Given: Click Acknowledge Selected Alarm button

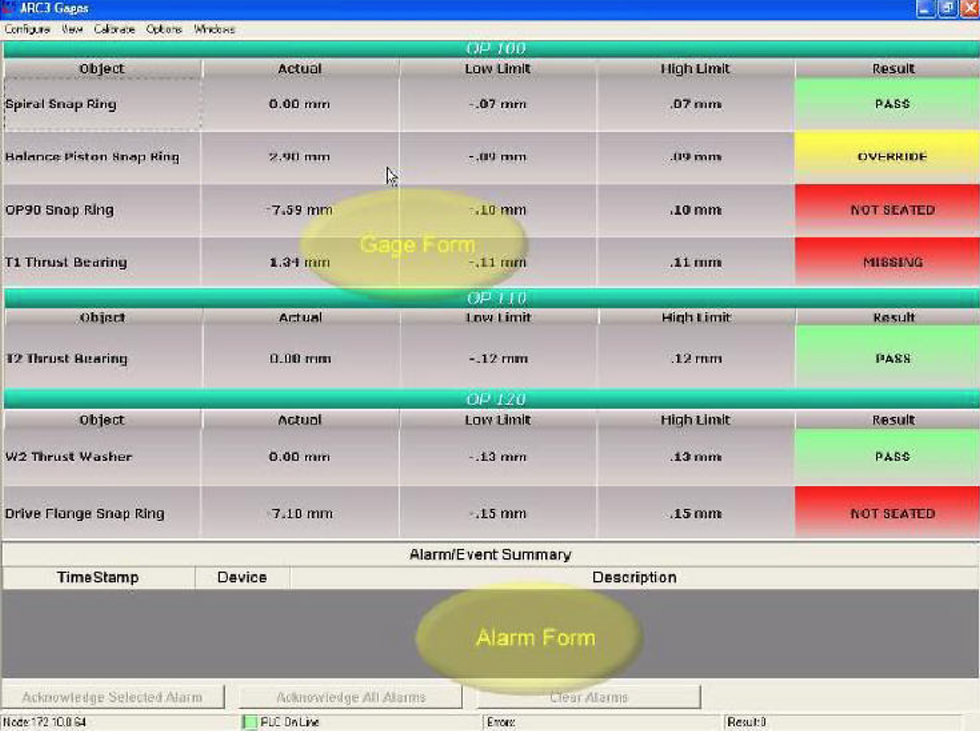Looking at the screenshot, I should click(112, 697).
